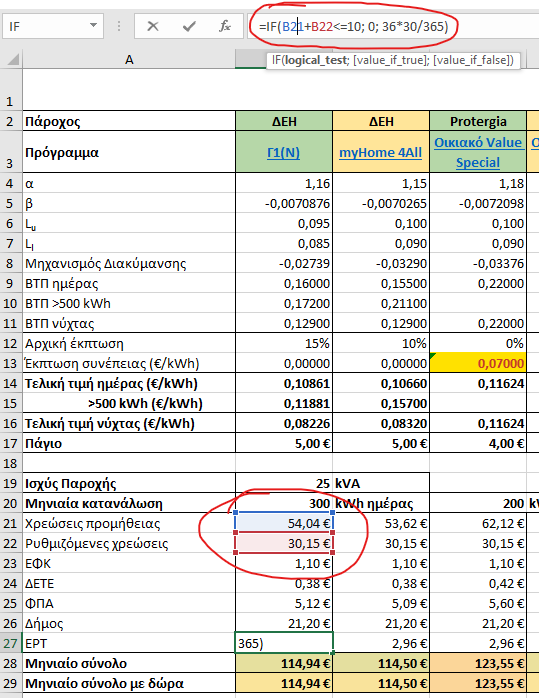
Task: Select the 0,11881 cell in row 15
Action: pos(284,403)
